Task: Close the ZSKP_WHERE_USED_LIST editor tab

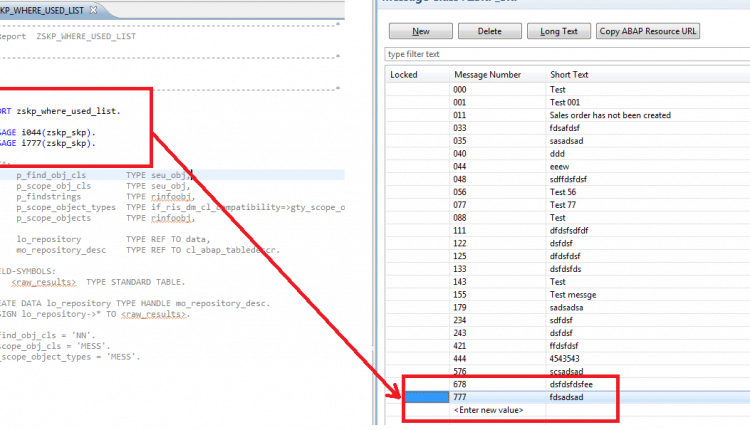Action: tap(93, 9)
